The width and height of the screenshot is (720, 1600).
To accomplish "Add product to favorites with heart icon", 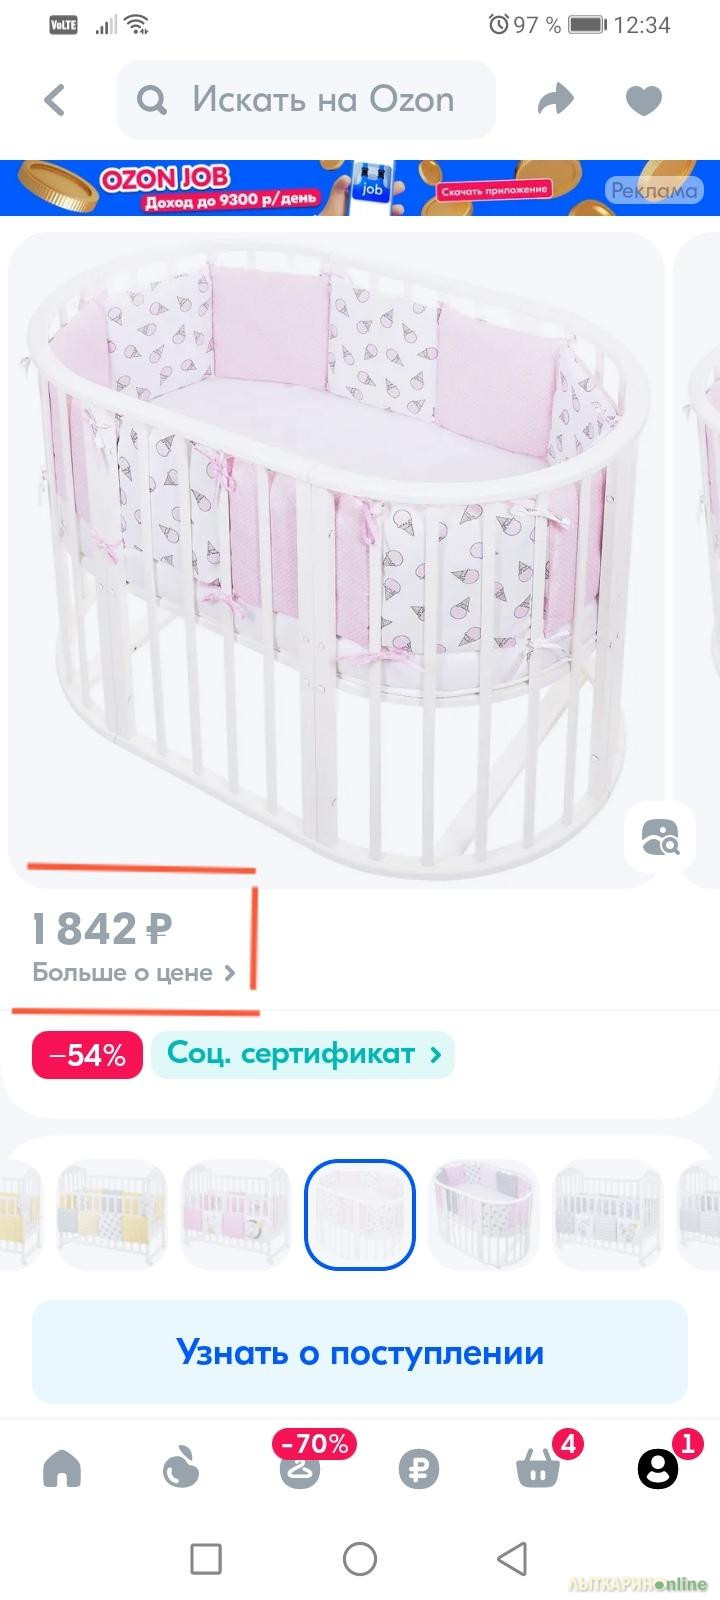I will pos(643,100).
